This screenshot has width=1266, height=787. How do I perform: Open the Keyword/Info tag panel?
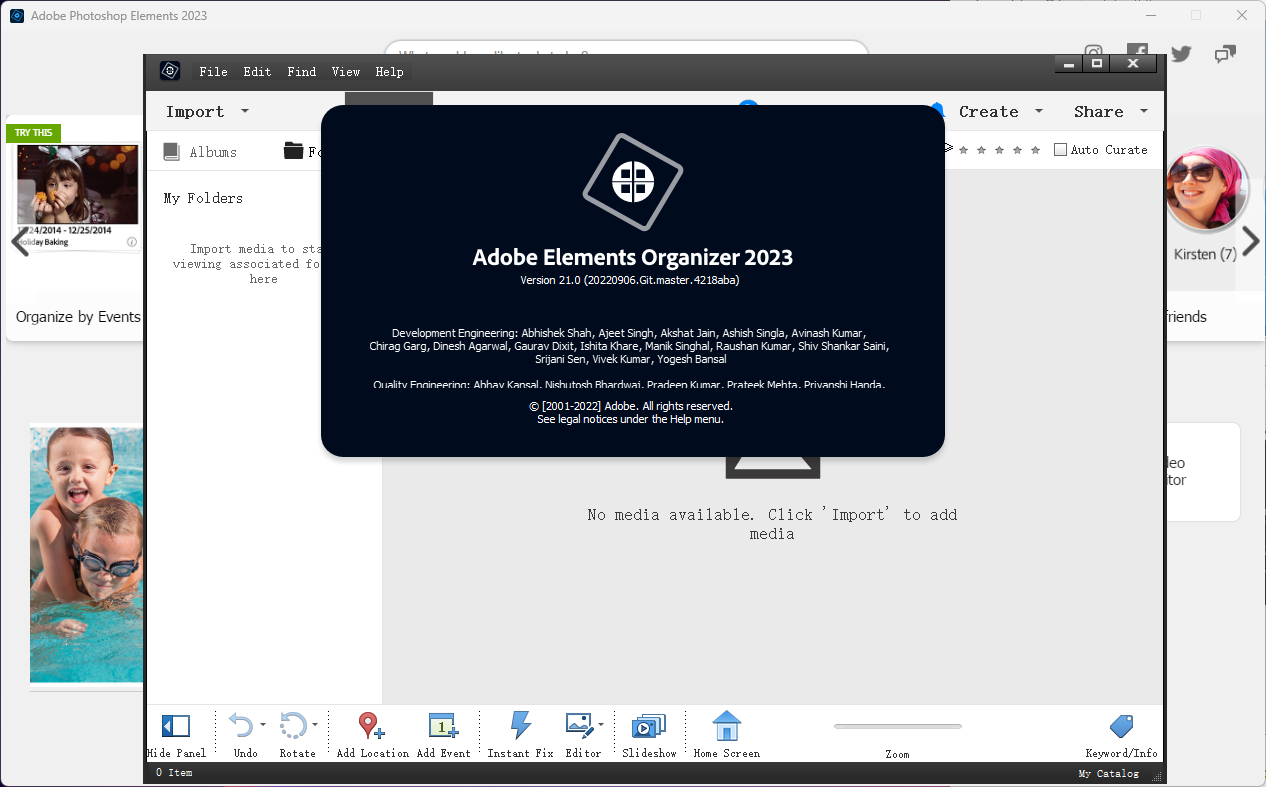(1122, 726)
